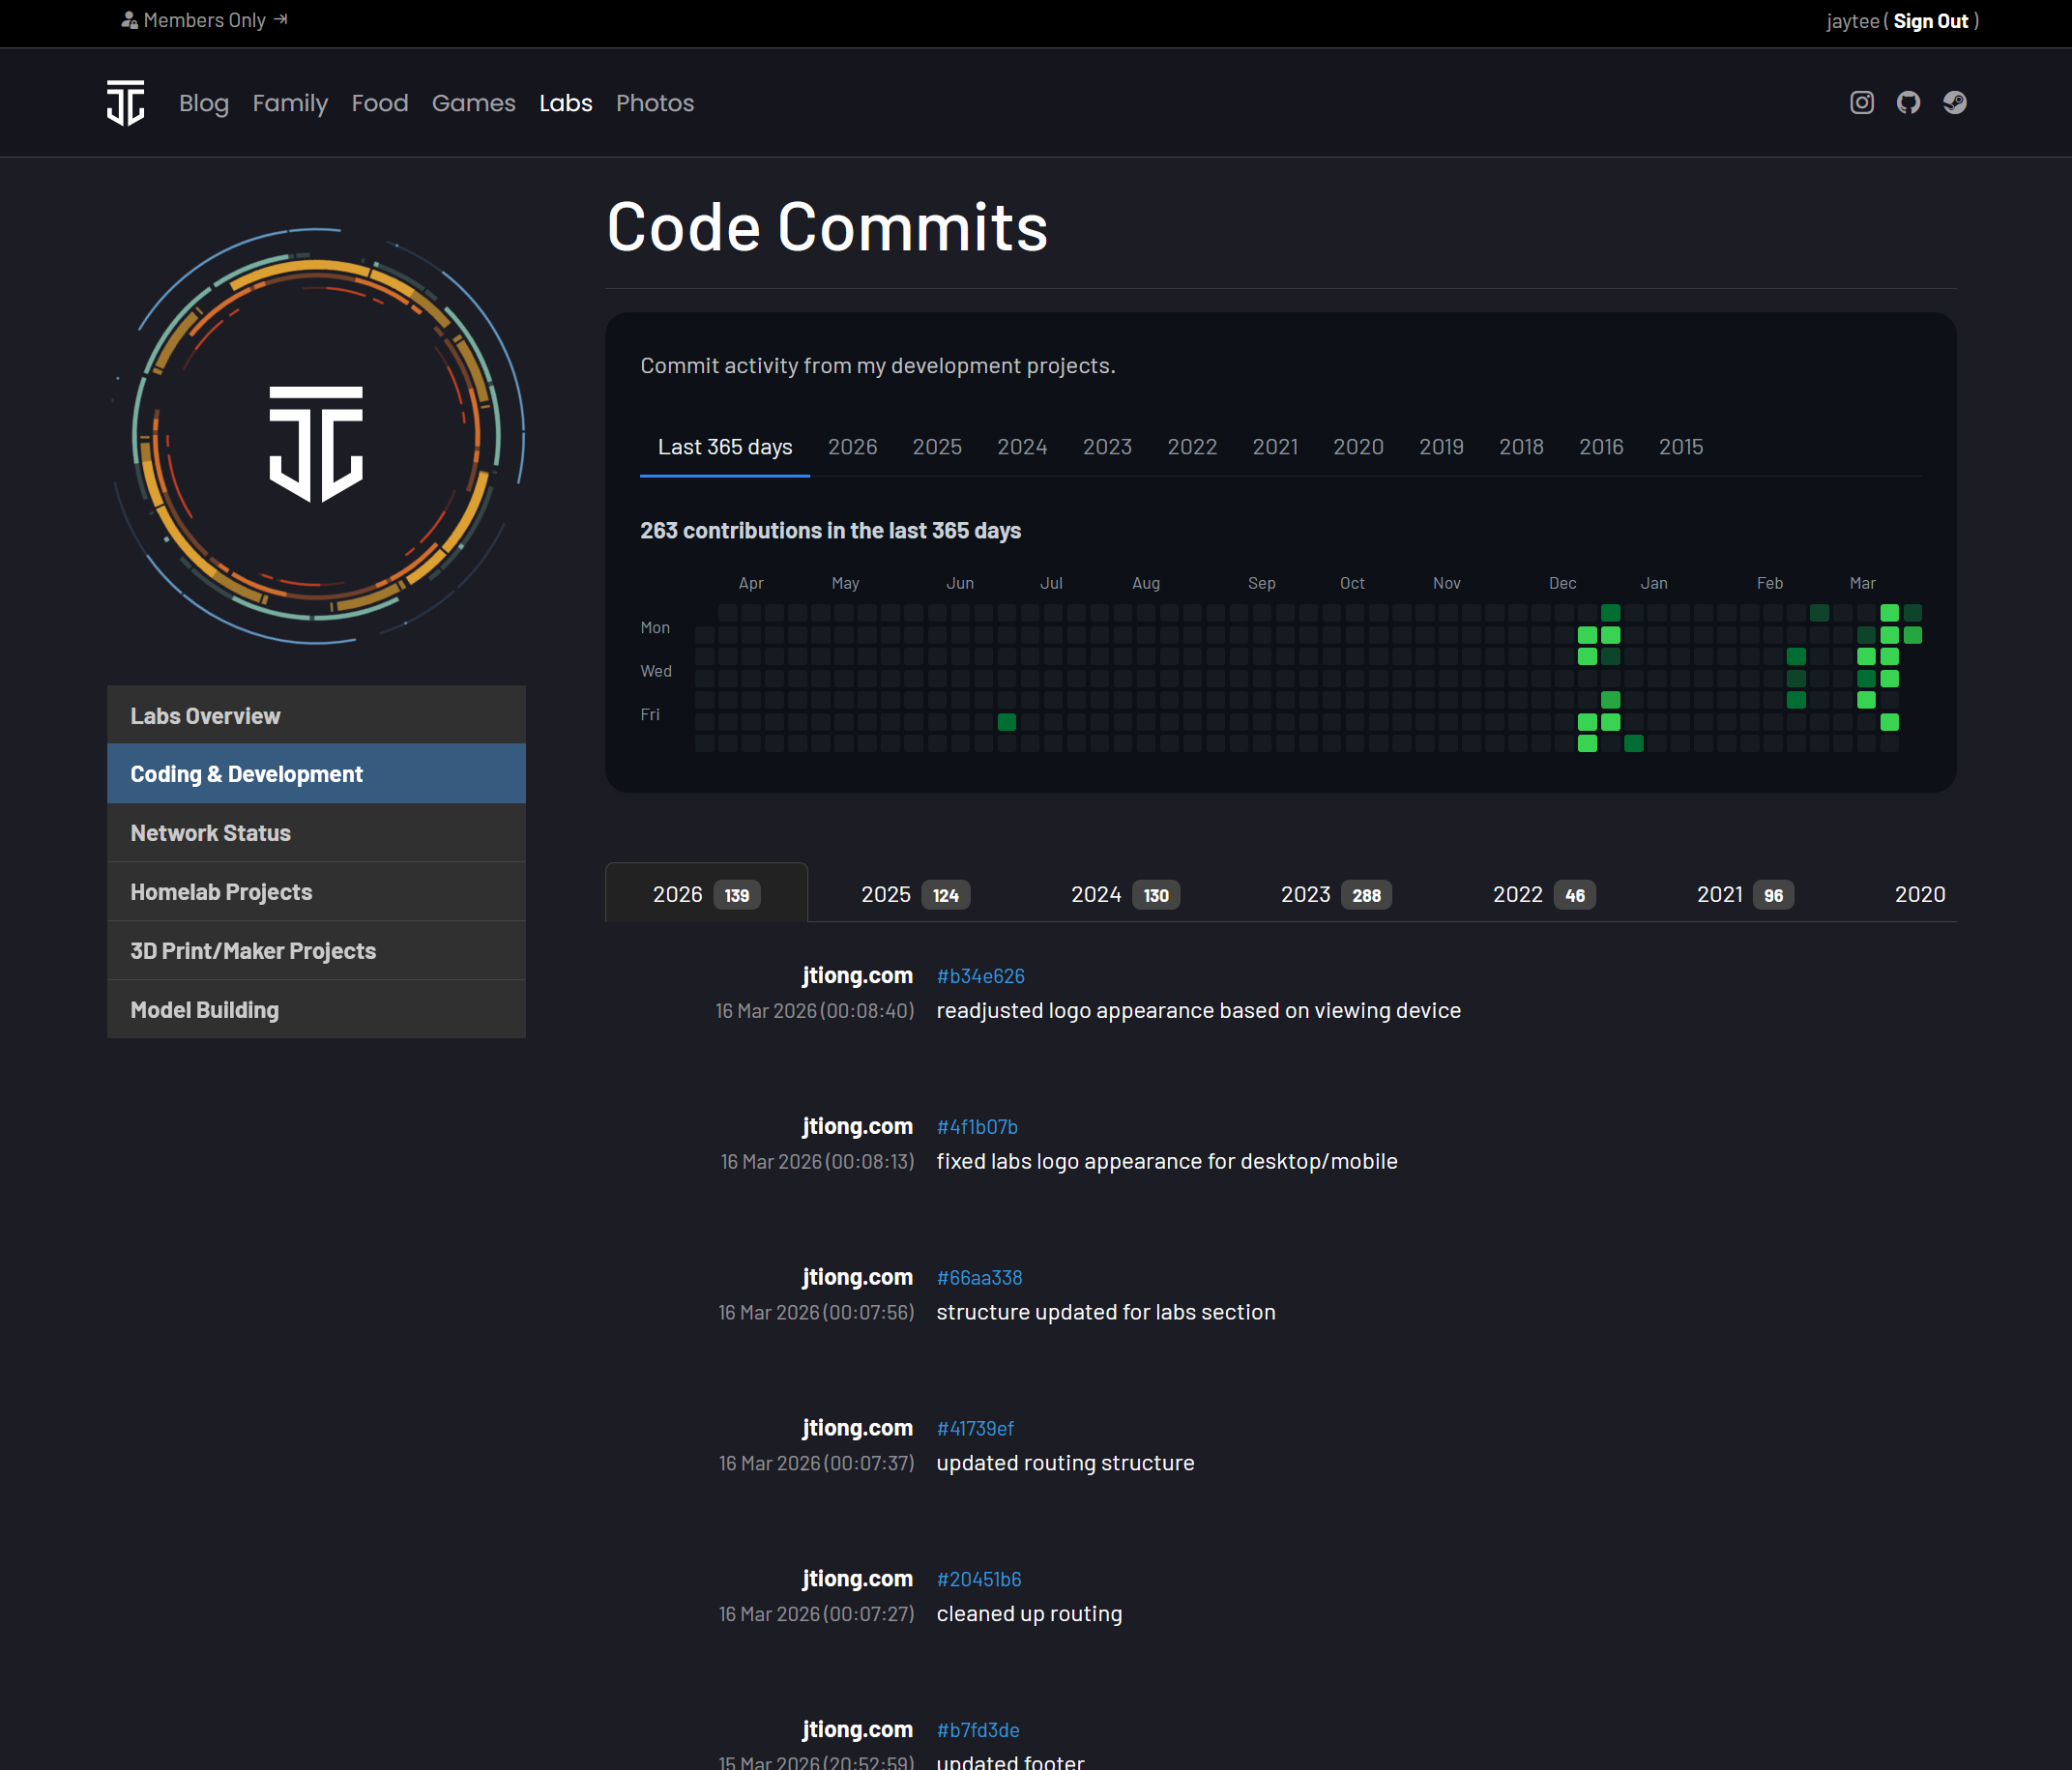Click Sign Out link
The image size is (2072, 1770).
pyautogui.click(x=1930, y=21)
